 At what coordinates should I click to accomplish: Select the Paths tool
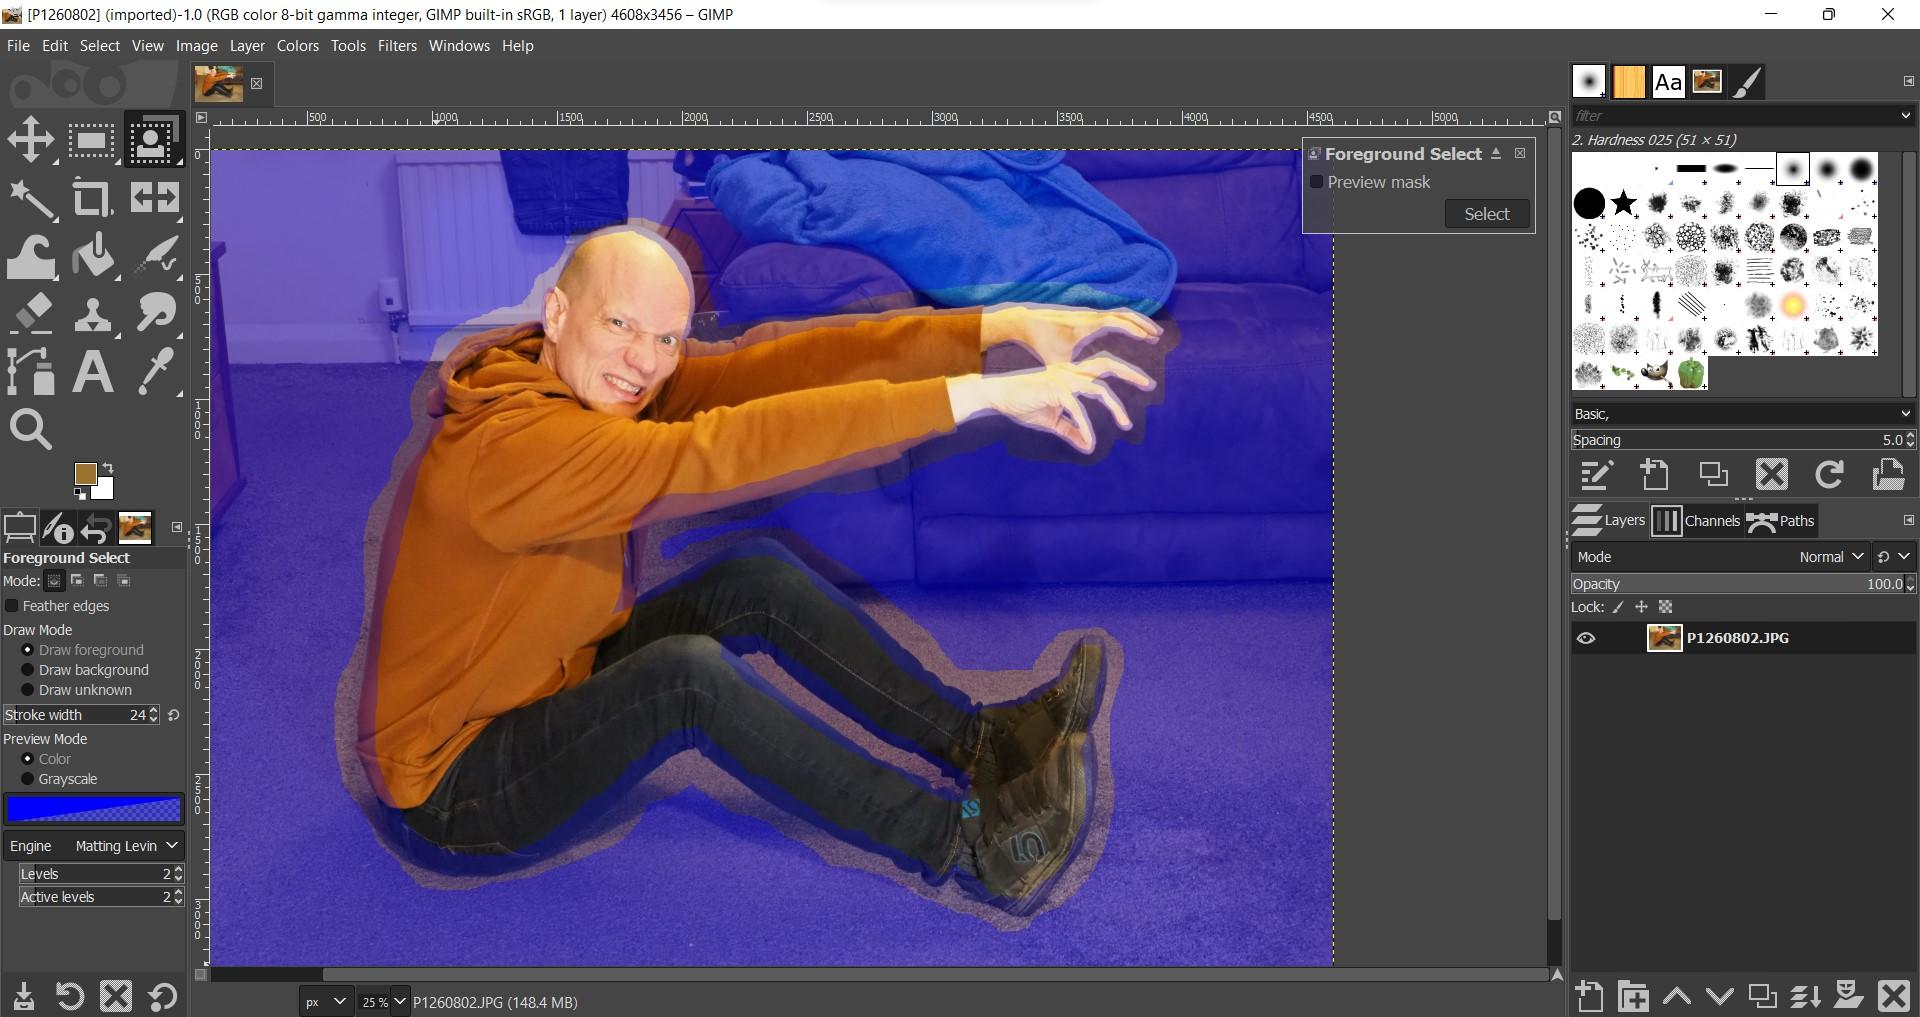coord(31,372)
